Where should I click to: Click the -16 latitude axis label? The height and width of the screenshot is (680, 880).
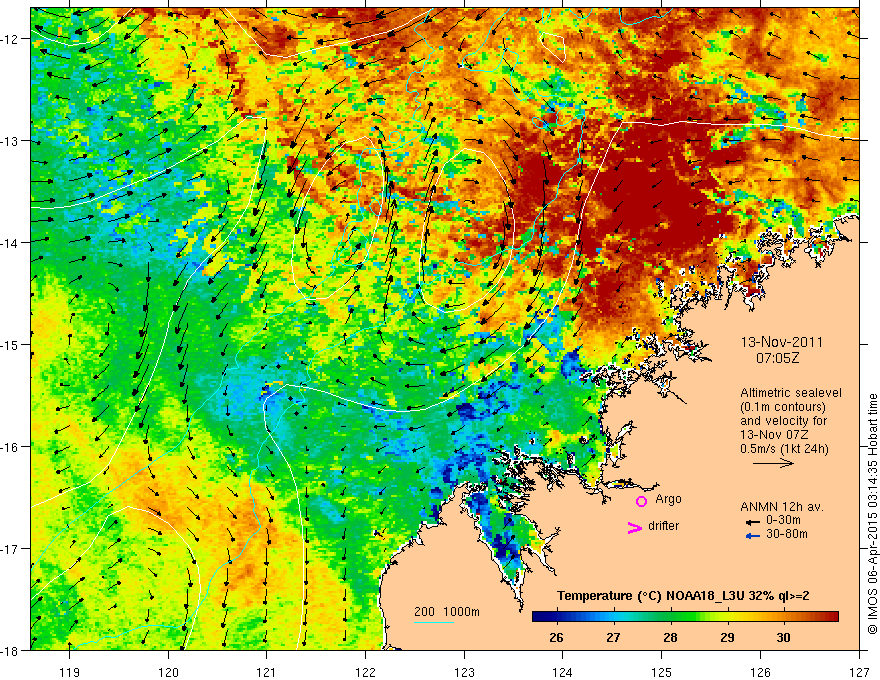(11, 447)
